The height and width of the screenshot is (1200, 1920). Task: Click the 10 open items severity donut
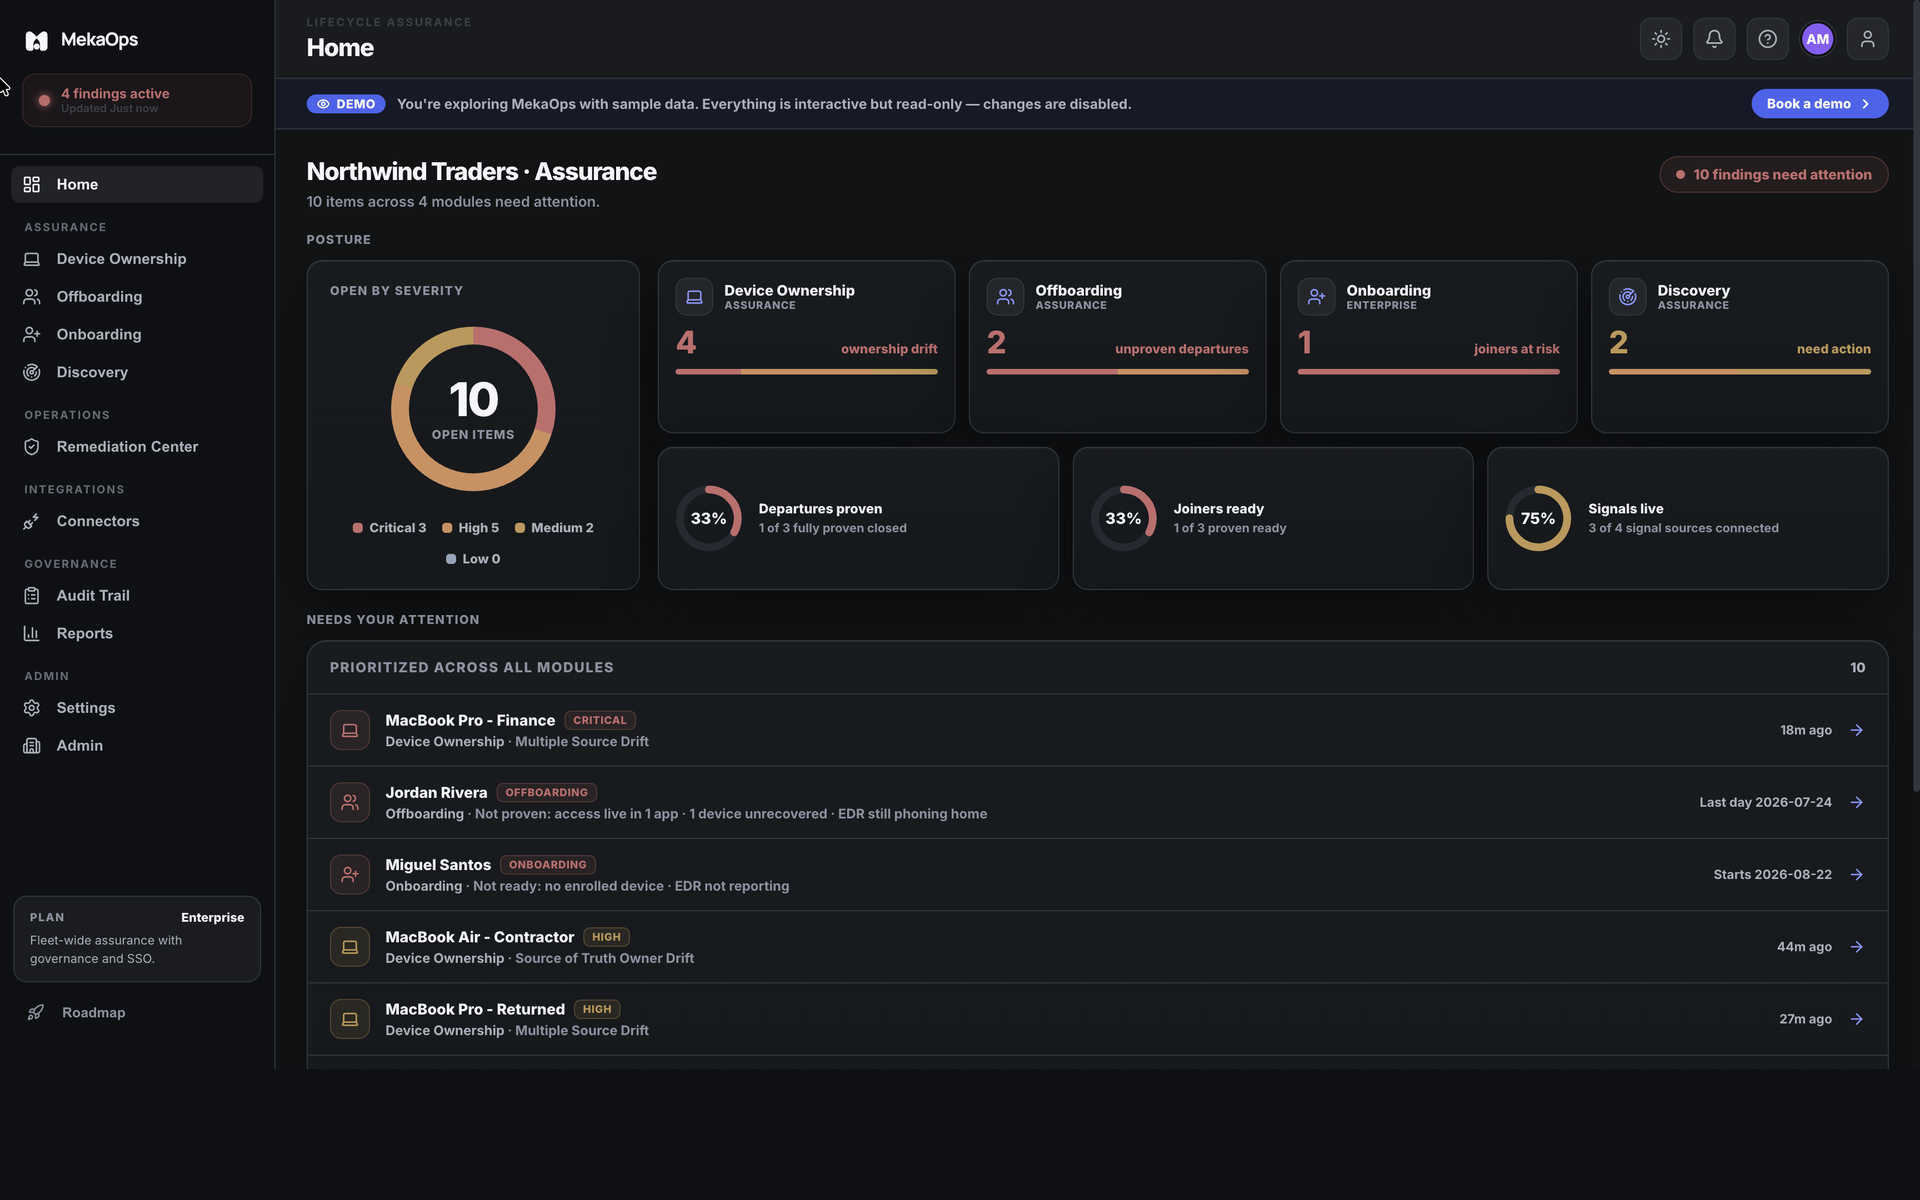(473, 409)
